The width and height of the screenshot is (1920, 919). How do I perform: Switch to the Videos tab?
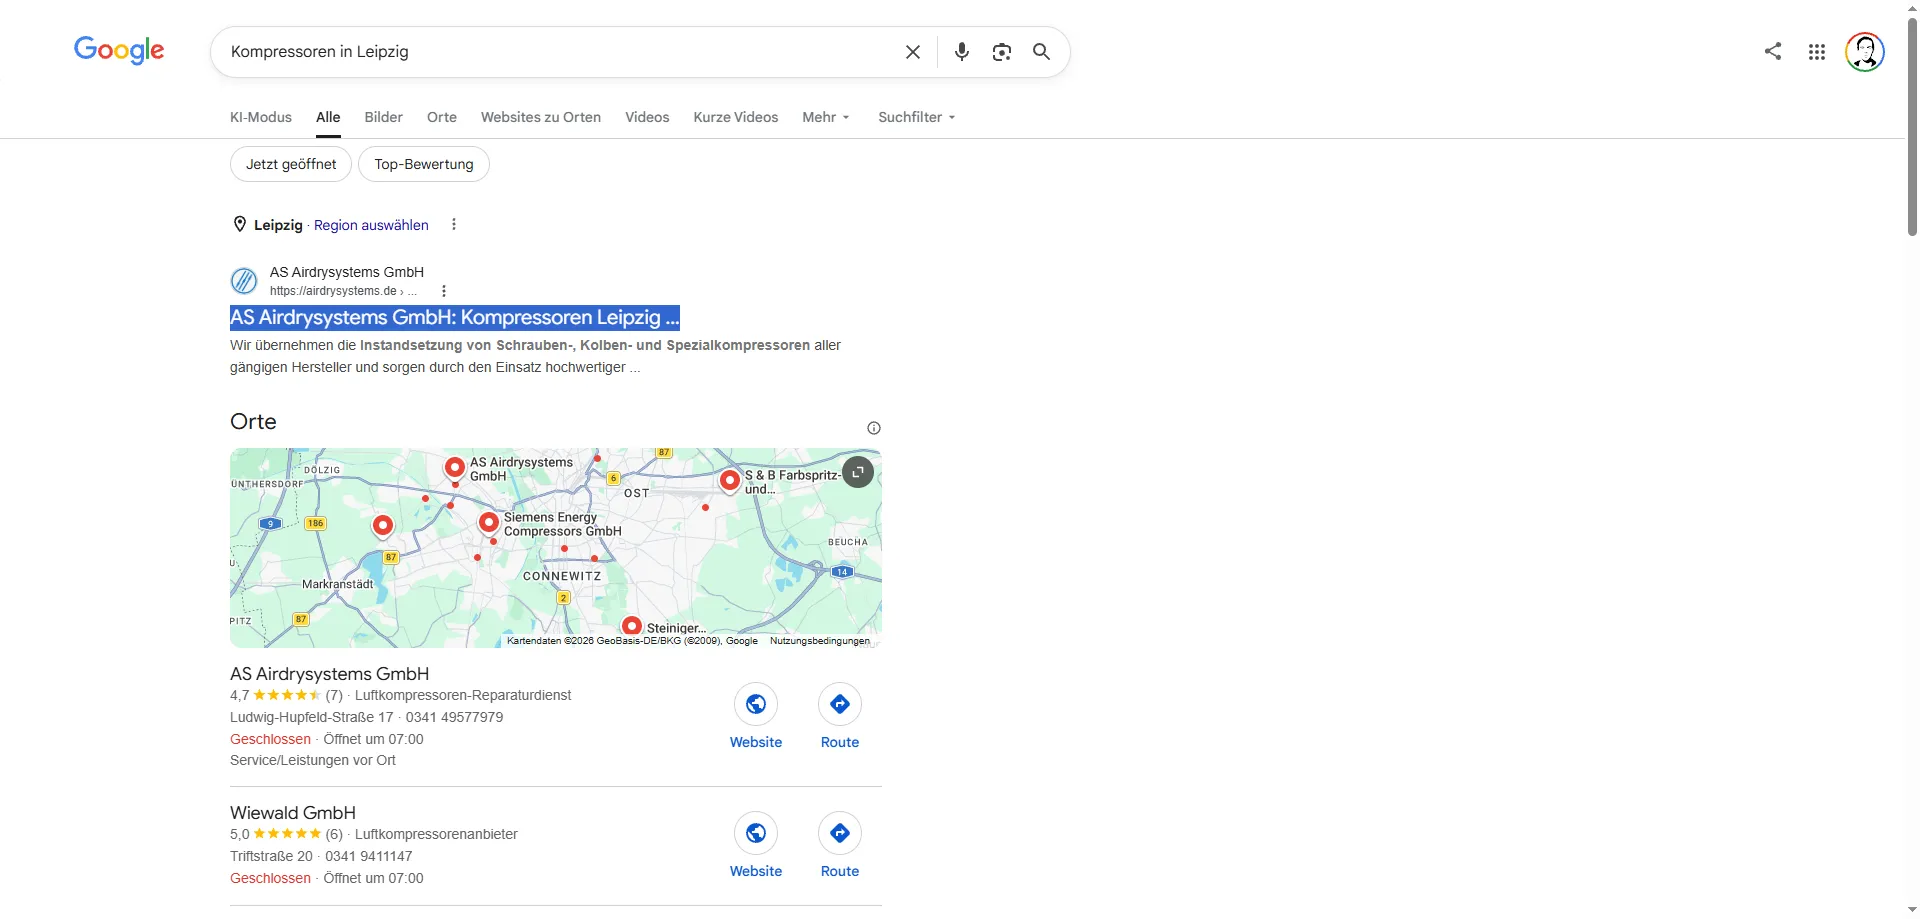coord(647,117)
